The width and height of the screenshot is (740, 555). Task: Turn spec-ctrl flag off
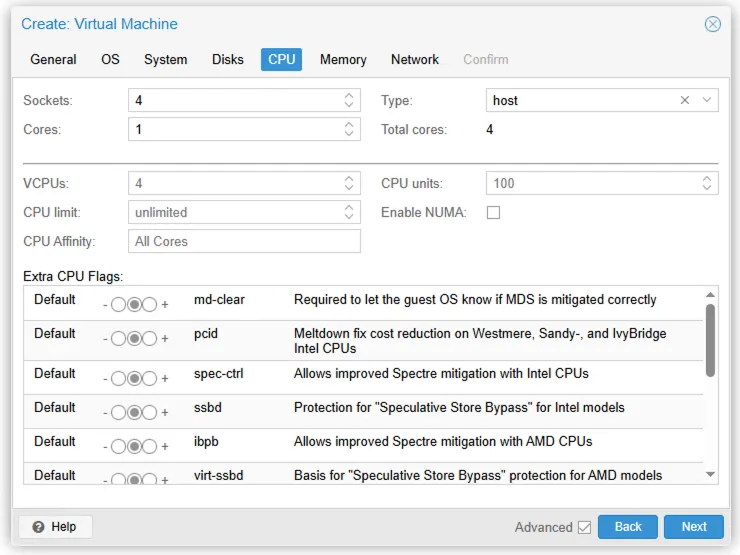(118, 378)
